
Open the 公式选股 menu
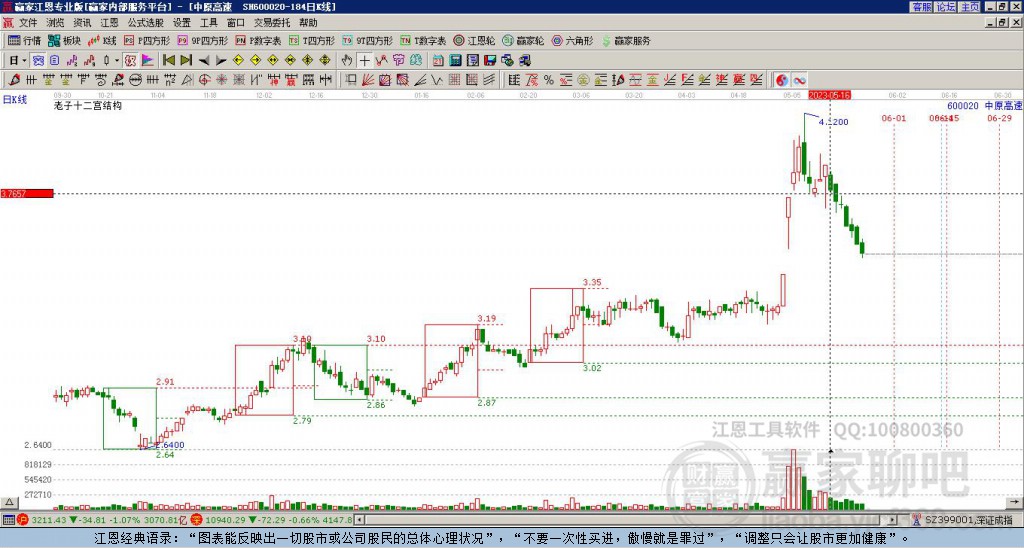click(146, 23)
